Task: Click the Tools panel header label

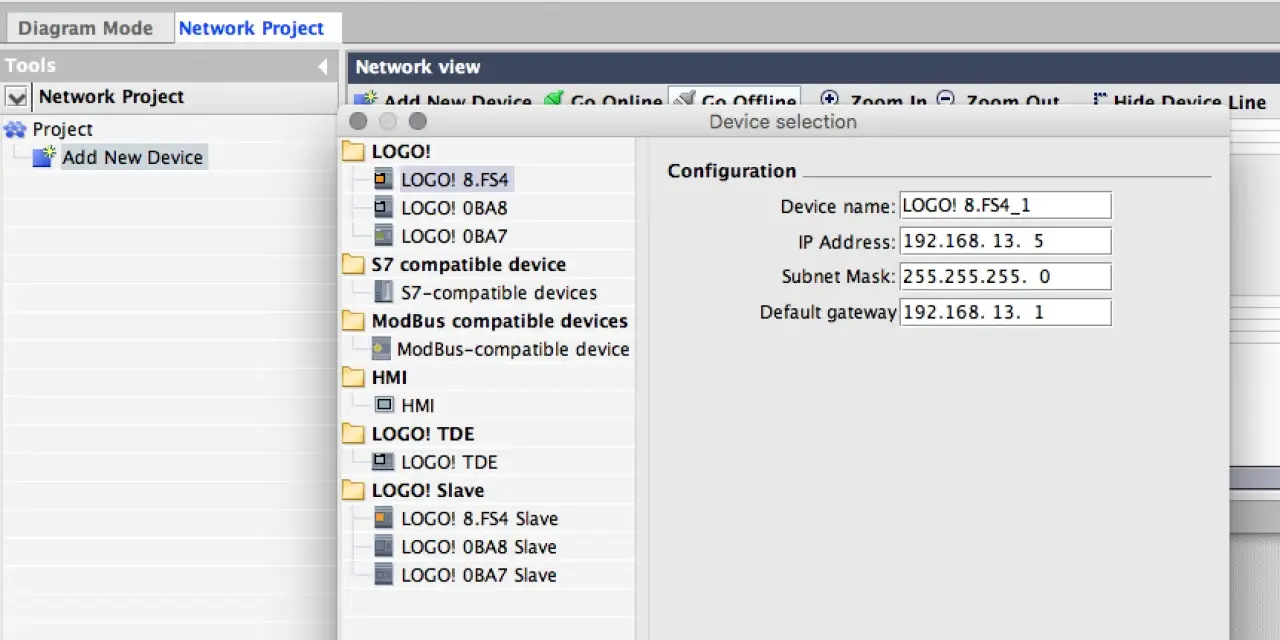Action: pos(30,66)
